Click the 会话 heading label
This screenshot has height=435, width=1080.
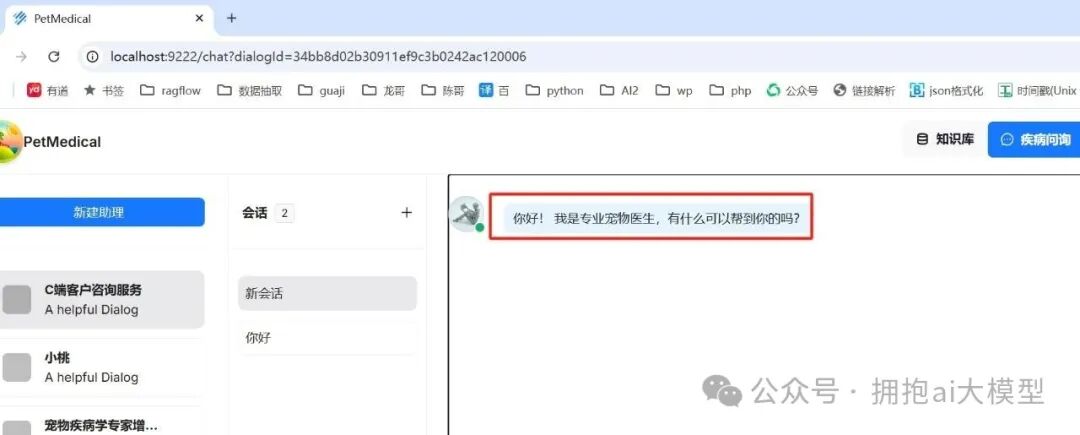254,213
